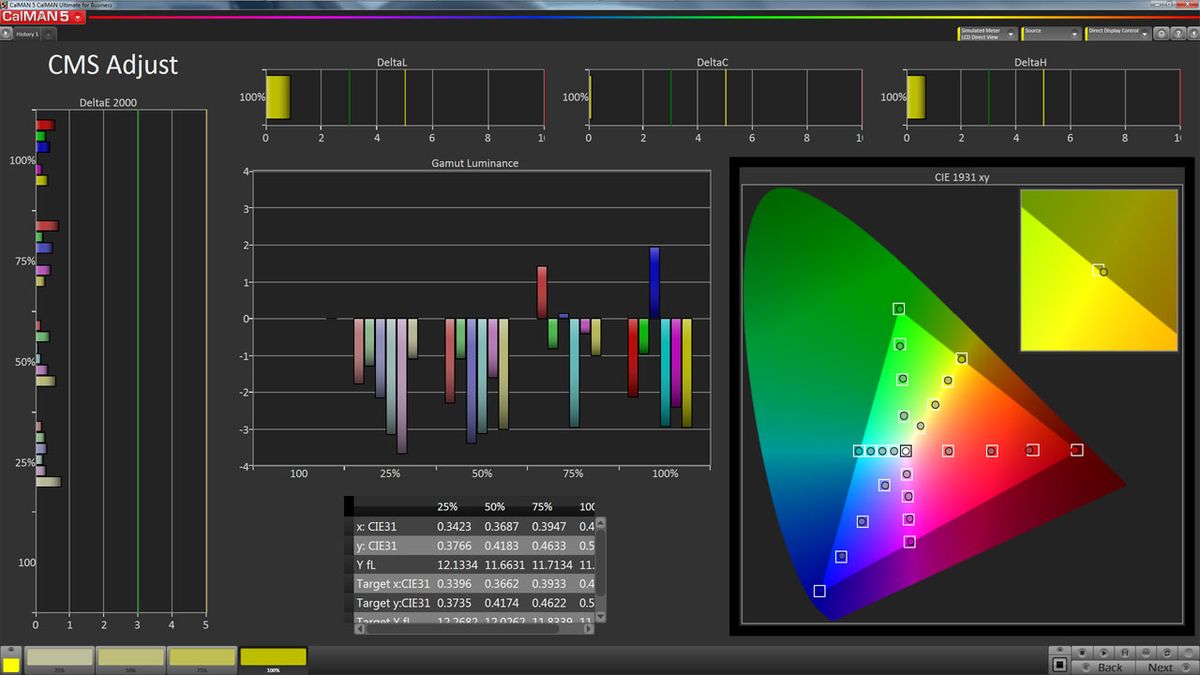Screen dimensions: 1200x675
Task: Click the refresh measurement icon
Action: 1167,653
